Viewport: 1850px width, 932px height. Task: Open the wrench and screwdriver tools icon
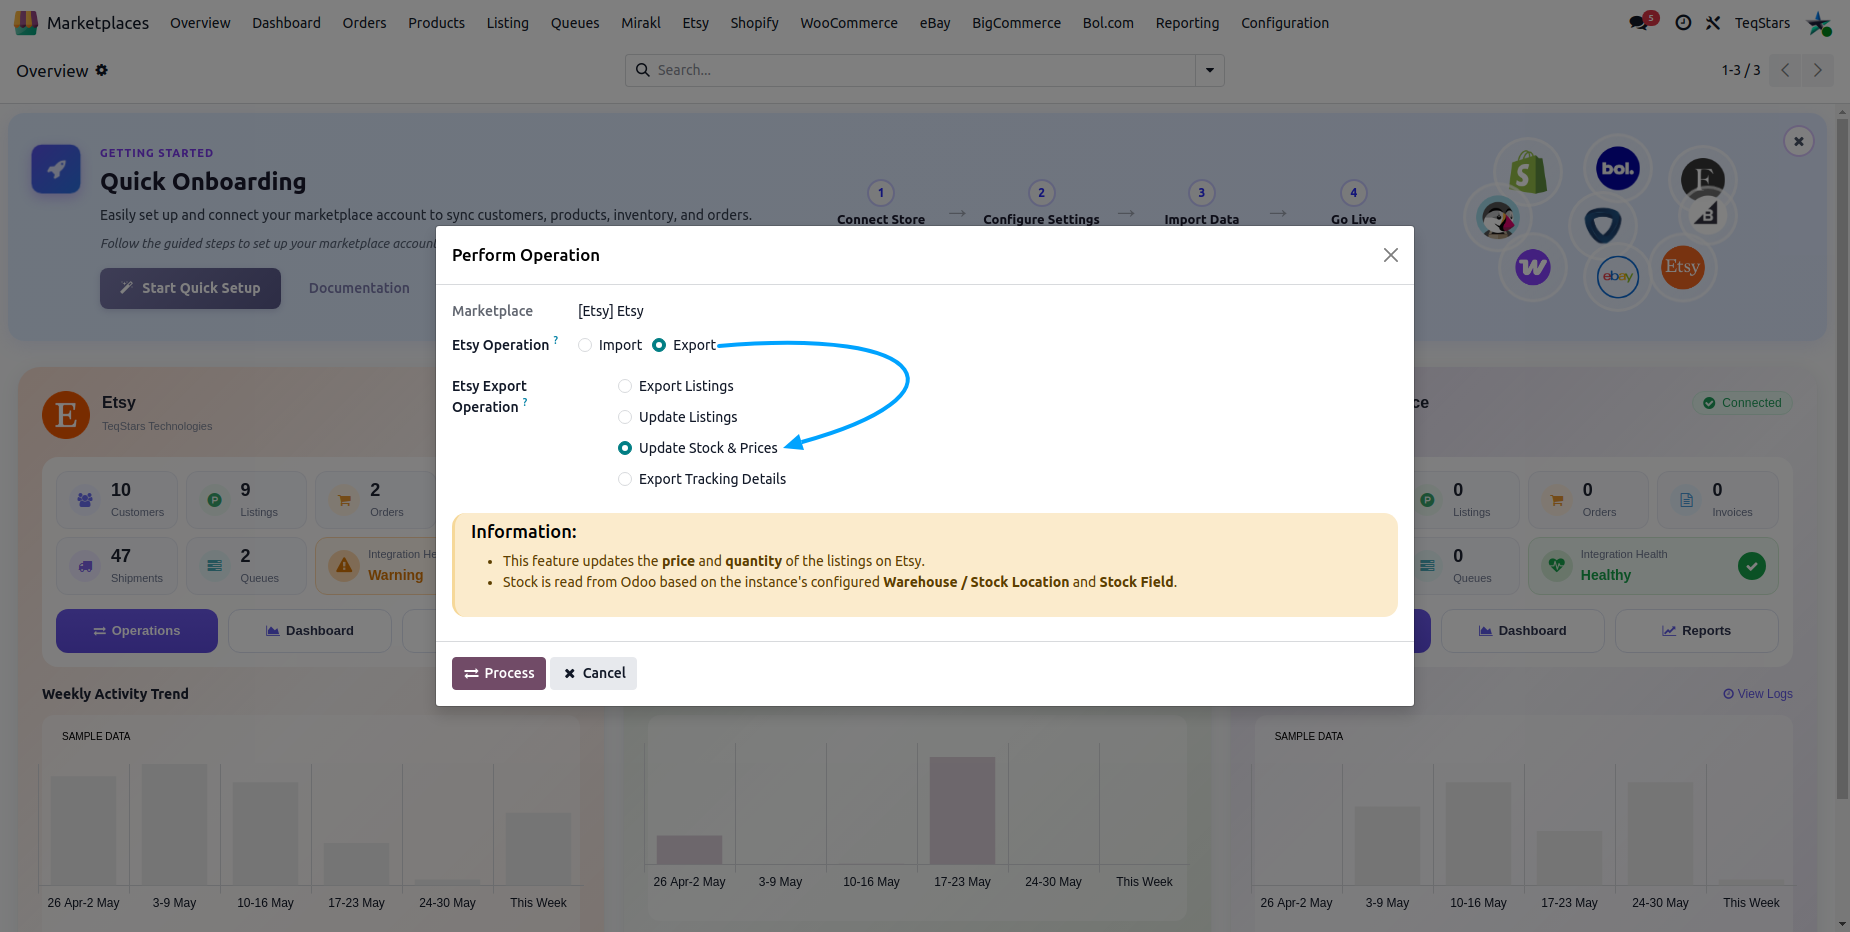1713,23
